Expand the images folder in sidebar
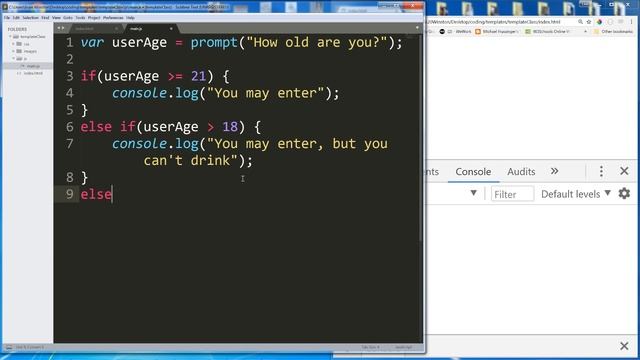The height and width of the screenshot is (360, 640). (x=13, y=51)
